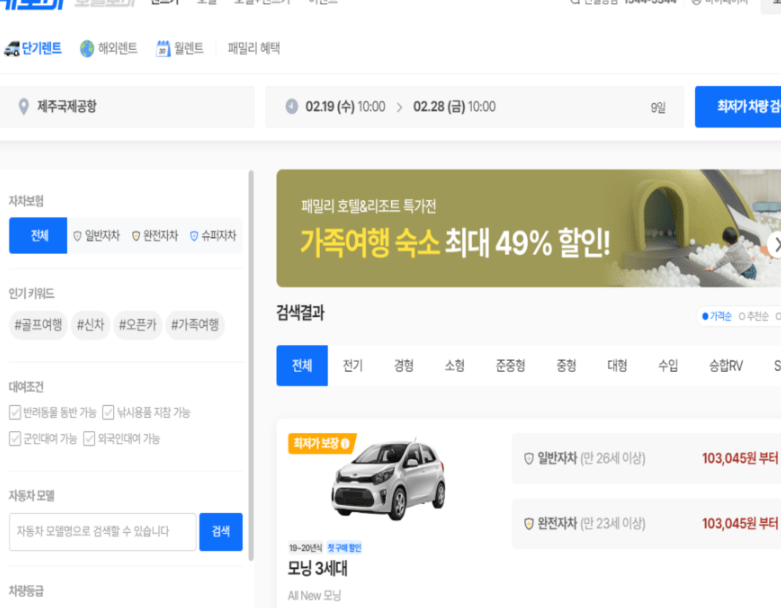The height and width of the screenshot is (608, 781).
Task: Click the 최저가 차량 검색 button
Action: pyautogui.click(x=738, y=107)
